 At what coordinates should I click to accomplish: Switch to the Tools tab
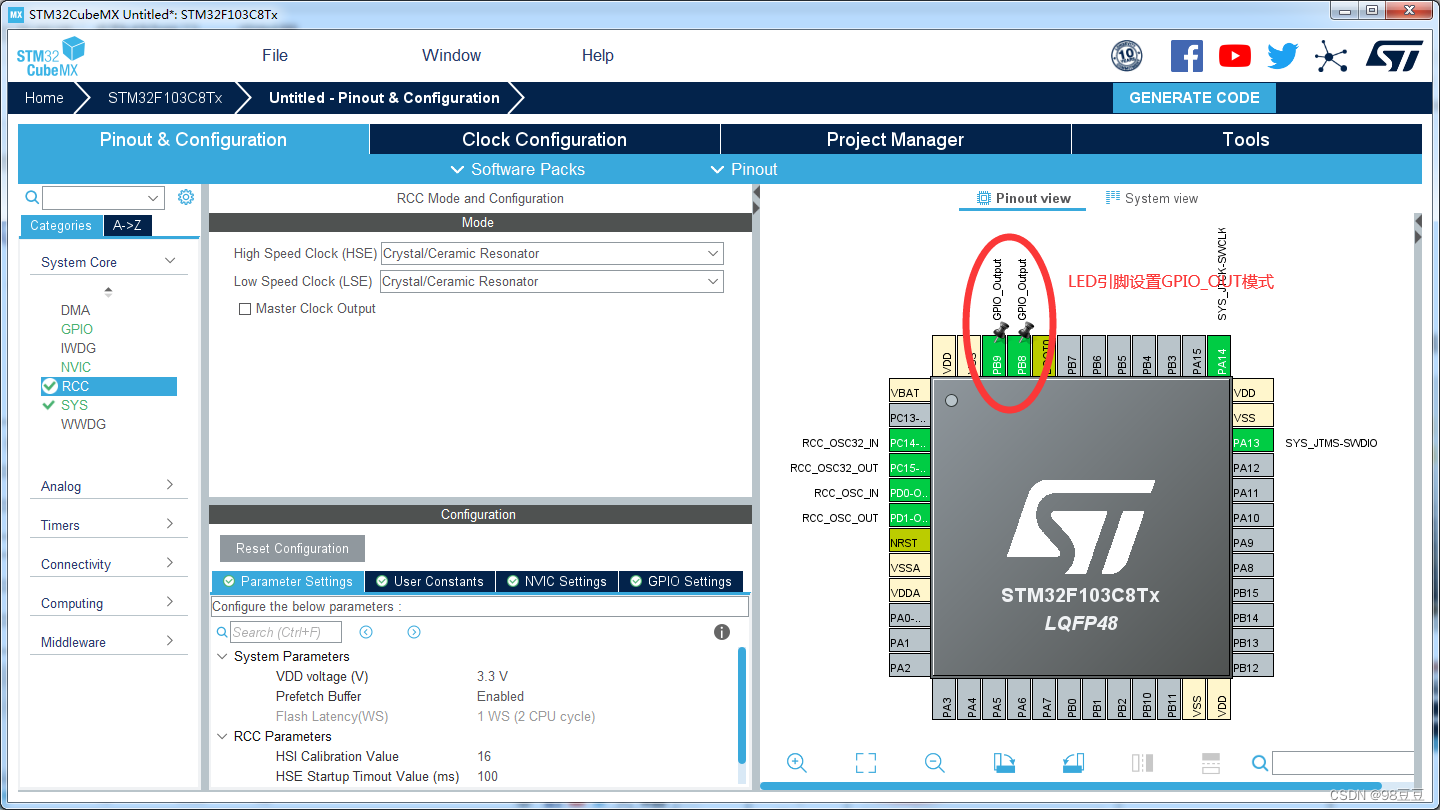pyautogui.click(x=1246, y=140)
